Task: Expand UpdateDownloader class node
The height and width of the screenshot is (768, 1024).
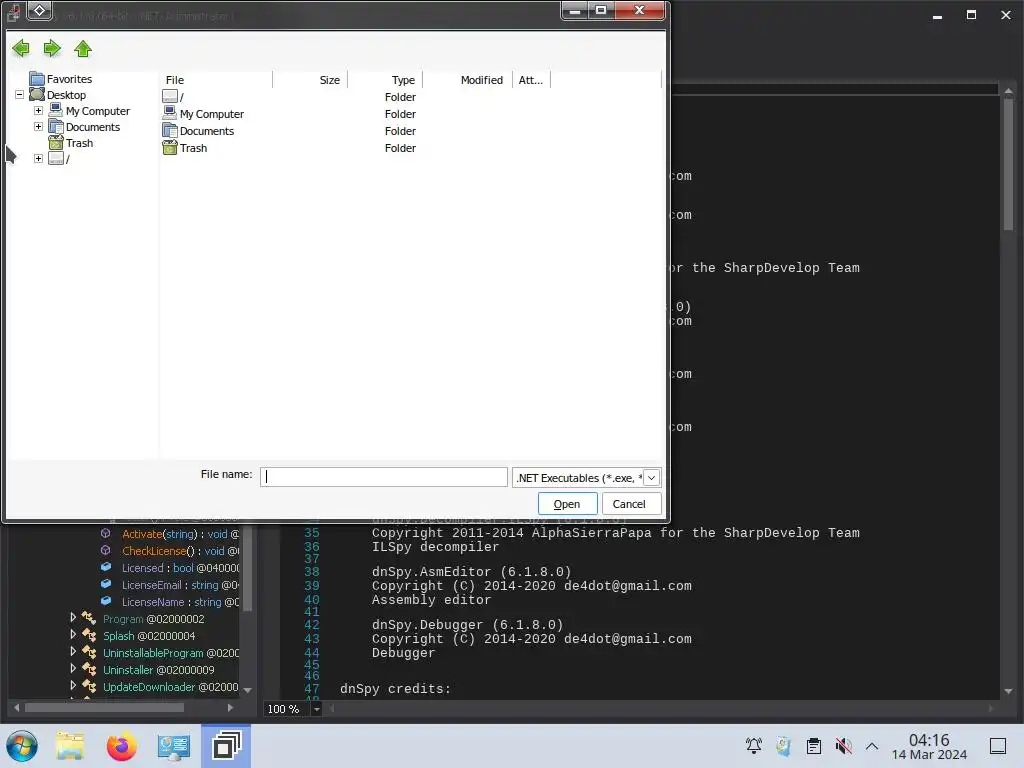Action: [x=73, y=685]
